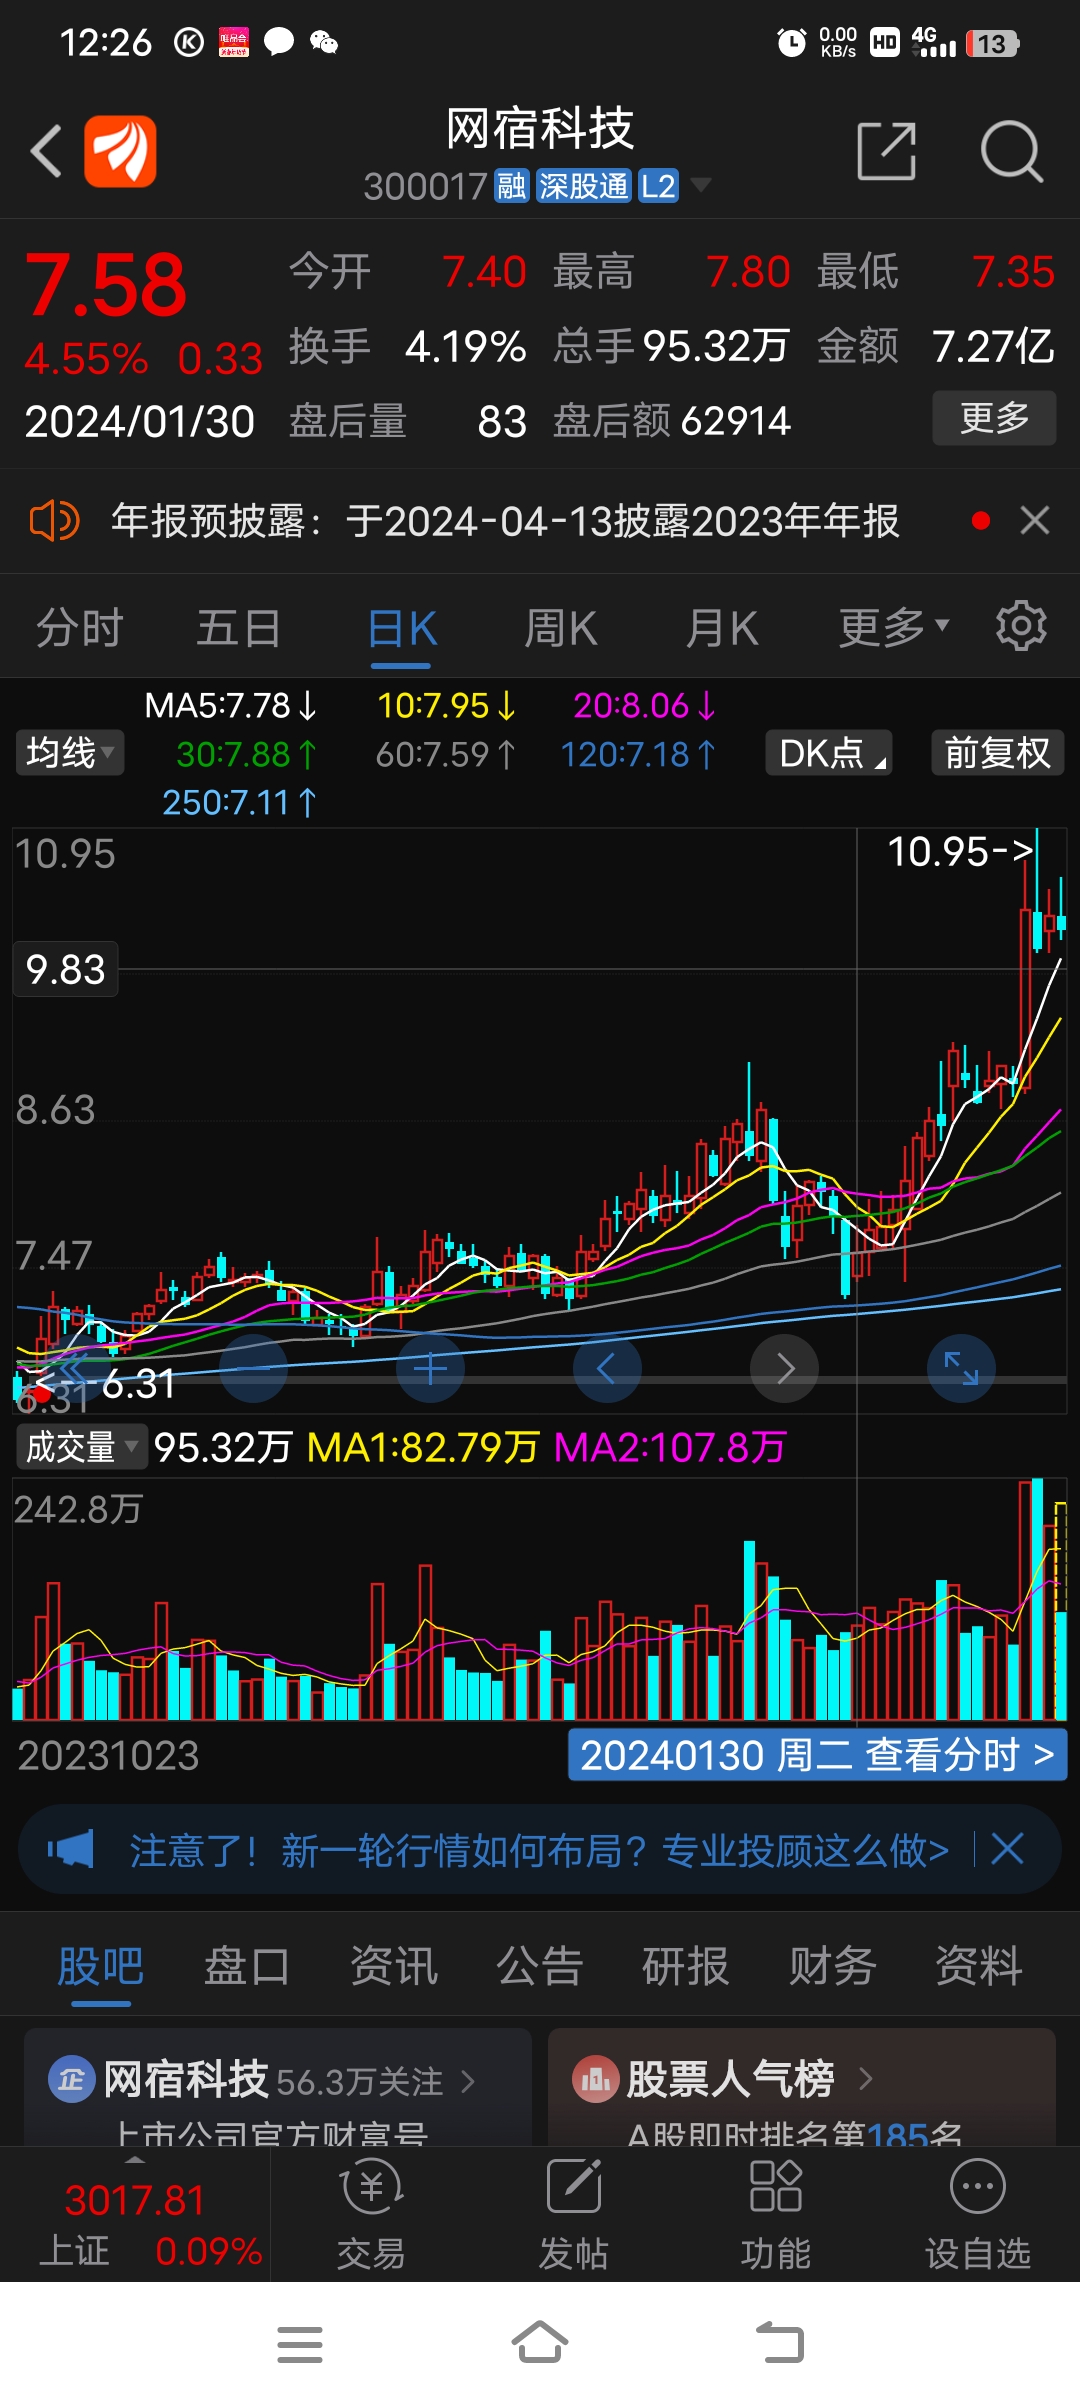Viewport: 1080px width, 2408px height.
Task: Open chart settings gear icon
Action: point(1021,627)
